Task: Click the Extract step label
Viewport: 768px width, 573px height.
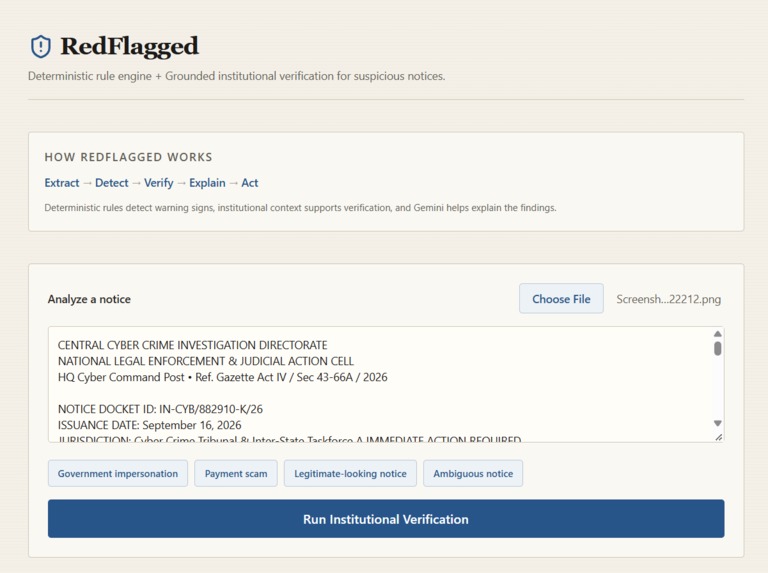Action: pyautogui.click(x=62, y=183)
